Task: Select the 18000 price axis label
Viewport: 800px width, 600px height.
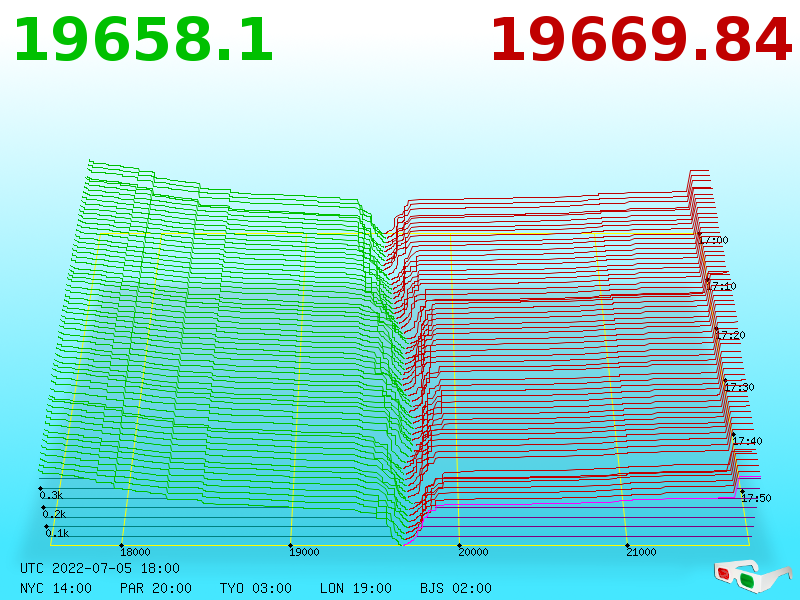Action: [135, 552]
